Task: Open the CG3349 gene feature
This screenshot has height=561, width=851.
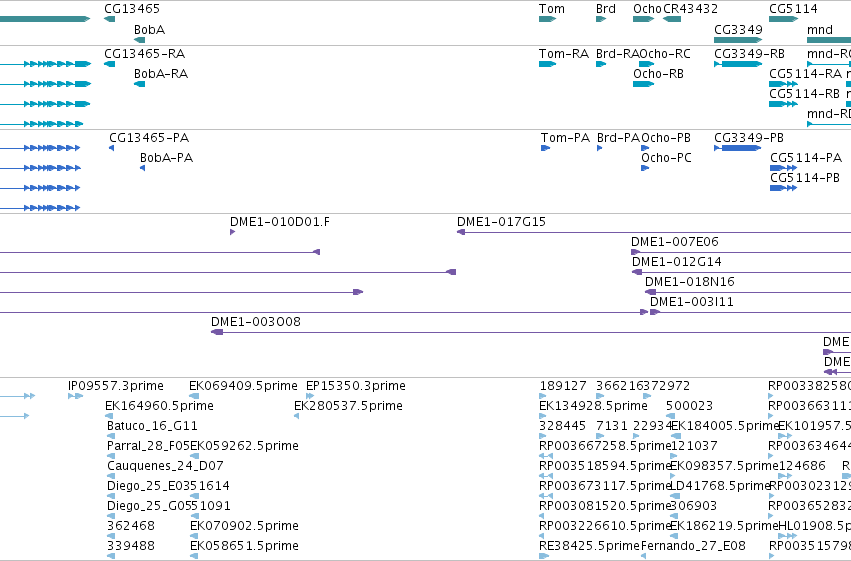Action: tap(738, 40)
